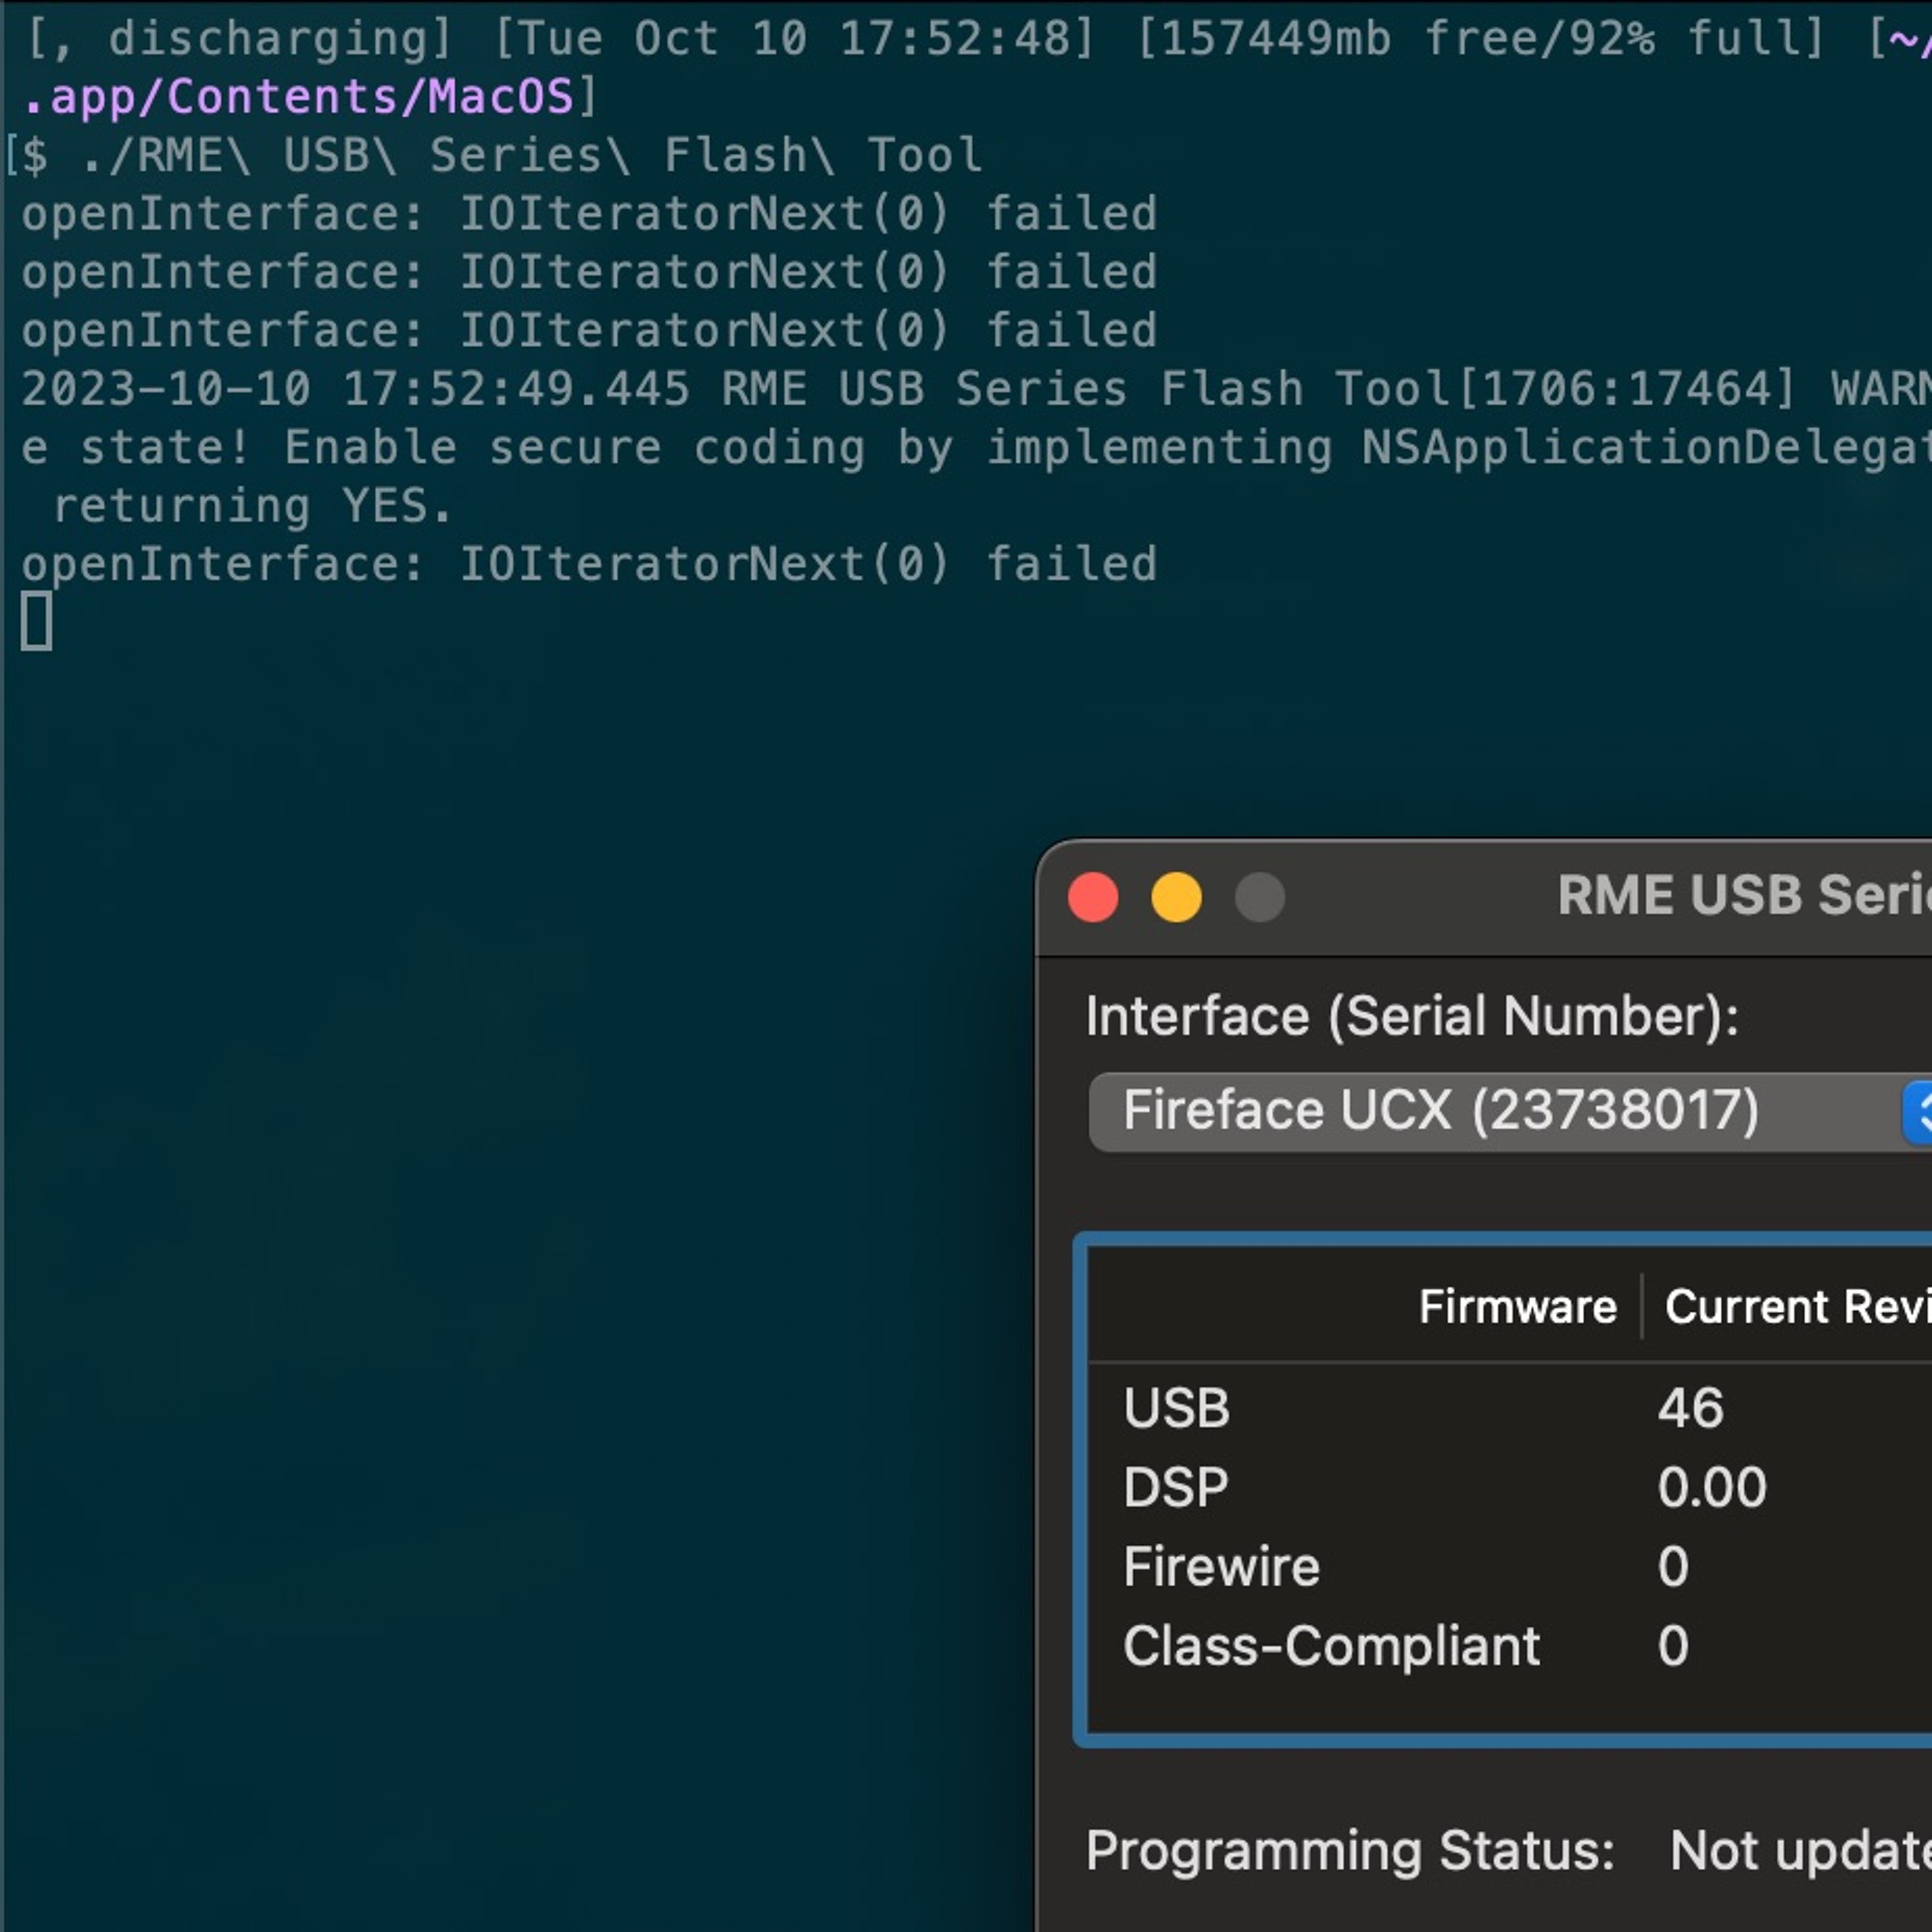The height and width of the screenshot is (1932, 1932).
Task: Click the USB revision value 46
Action: (x=1690, y=1408)
